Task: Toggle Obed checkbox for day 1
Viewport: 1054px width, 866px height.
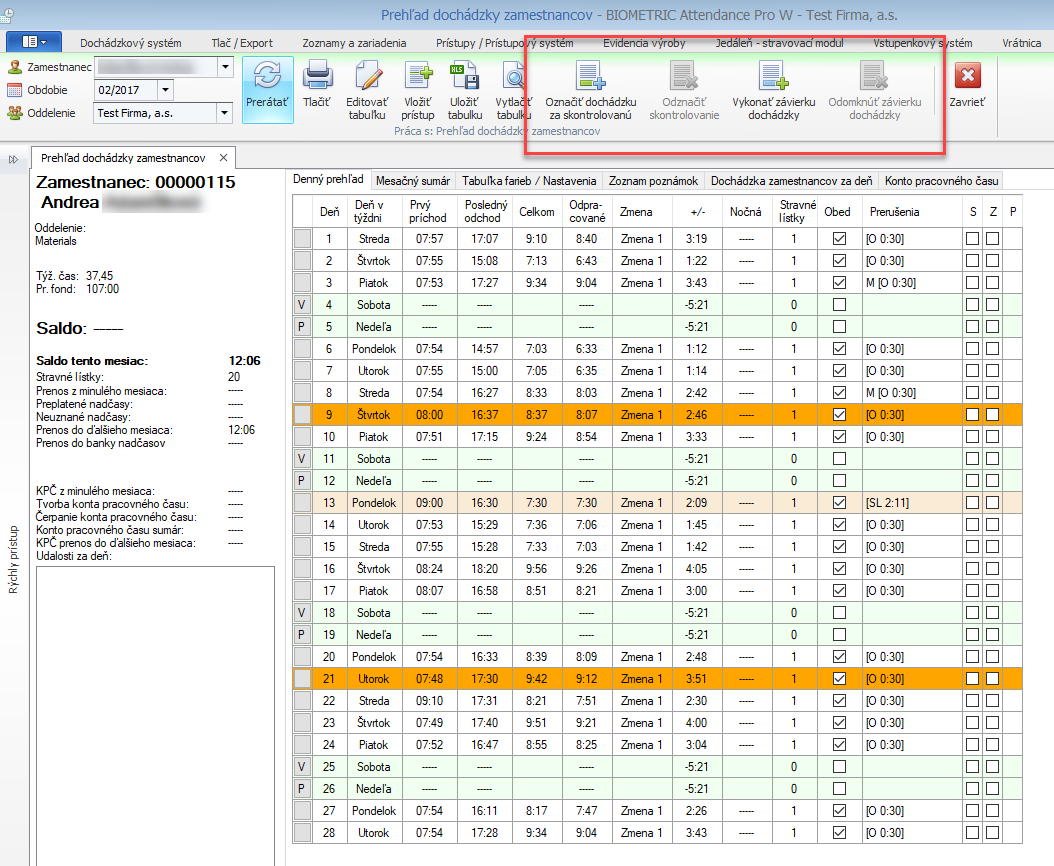Action: click(839, 239)
